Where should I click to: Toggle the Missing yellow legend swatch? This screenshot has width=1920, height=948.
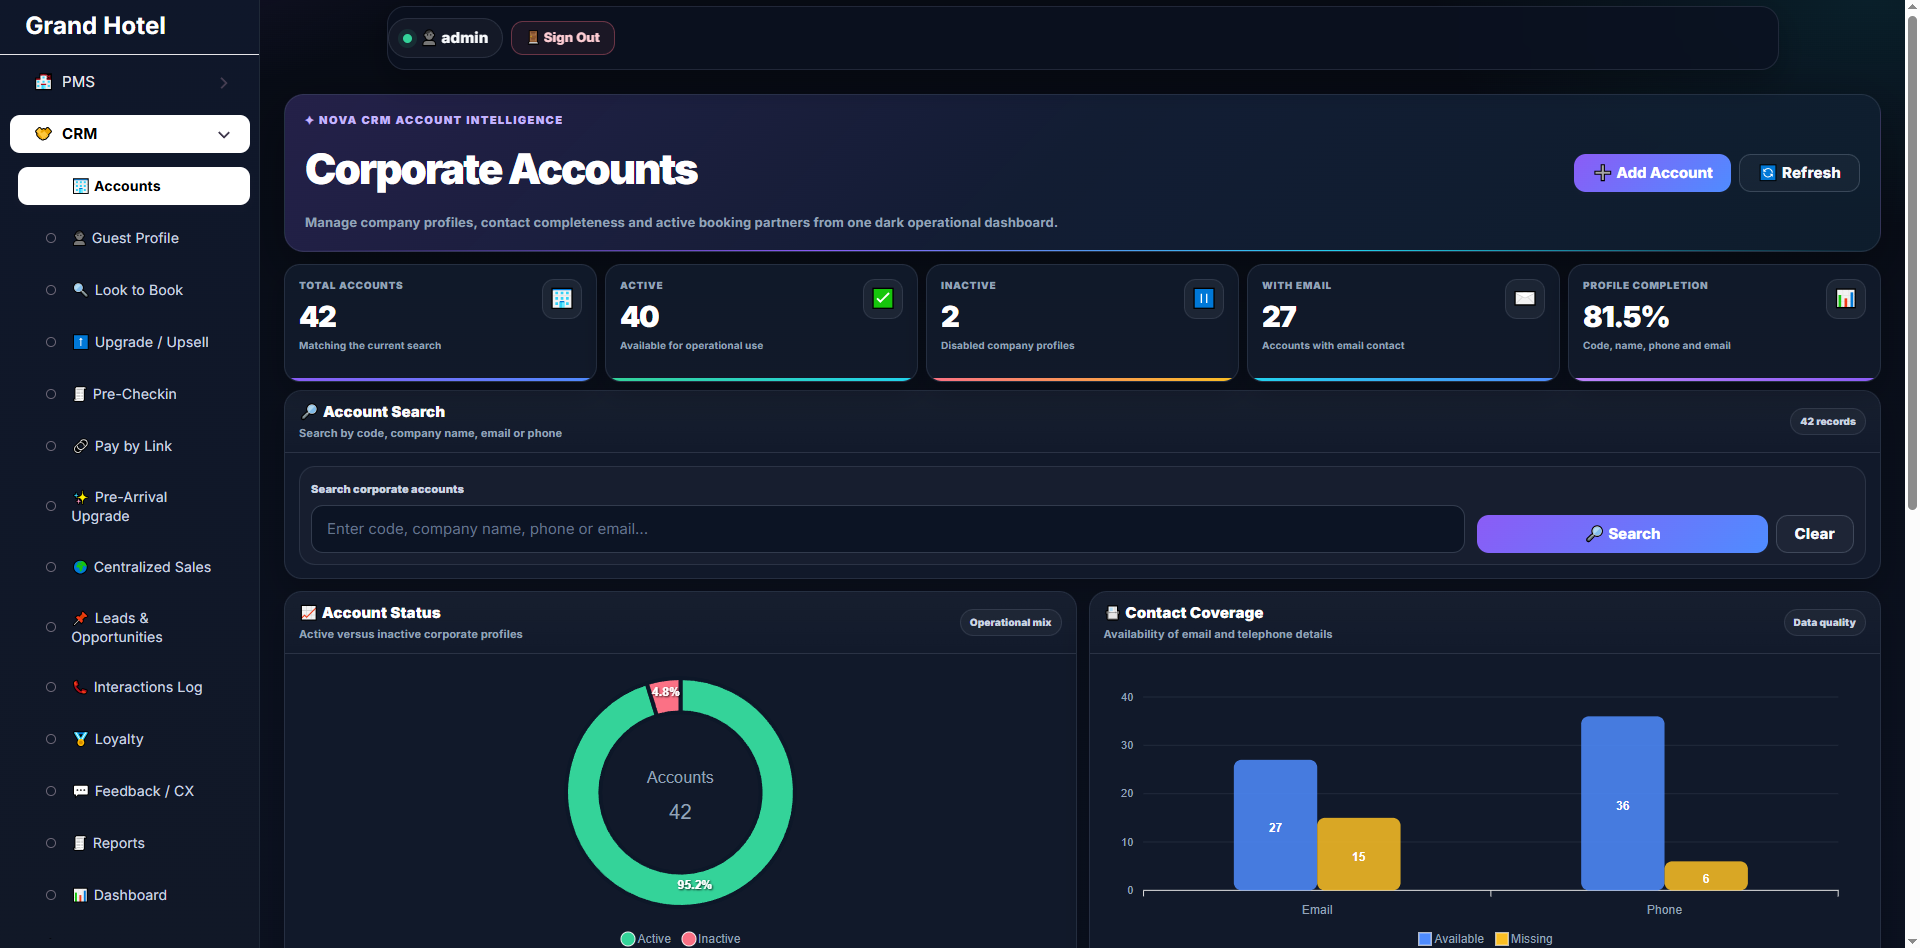pos(1501,939)
